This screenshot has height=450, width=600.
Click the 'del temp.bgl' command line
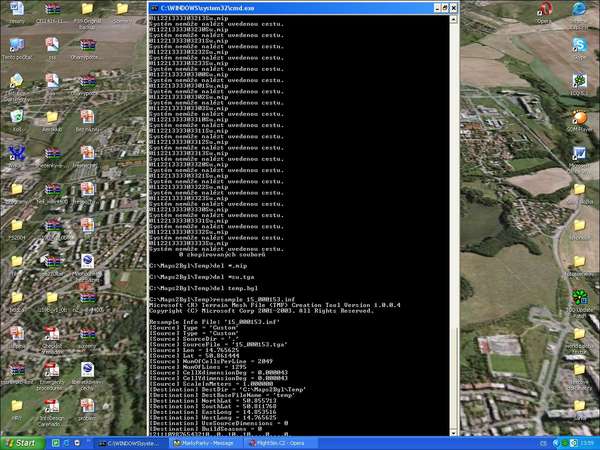pos(204,288)
